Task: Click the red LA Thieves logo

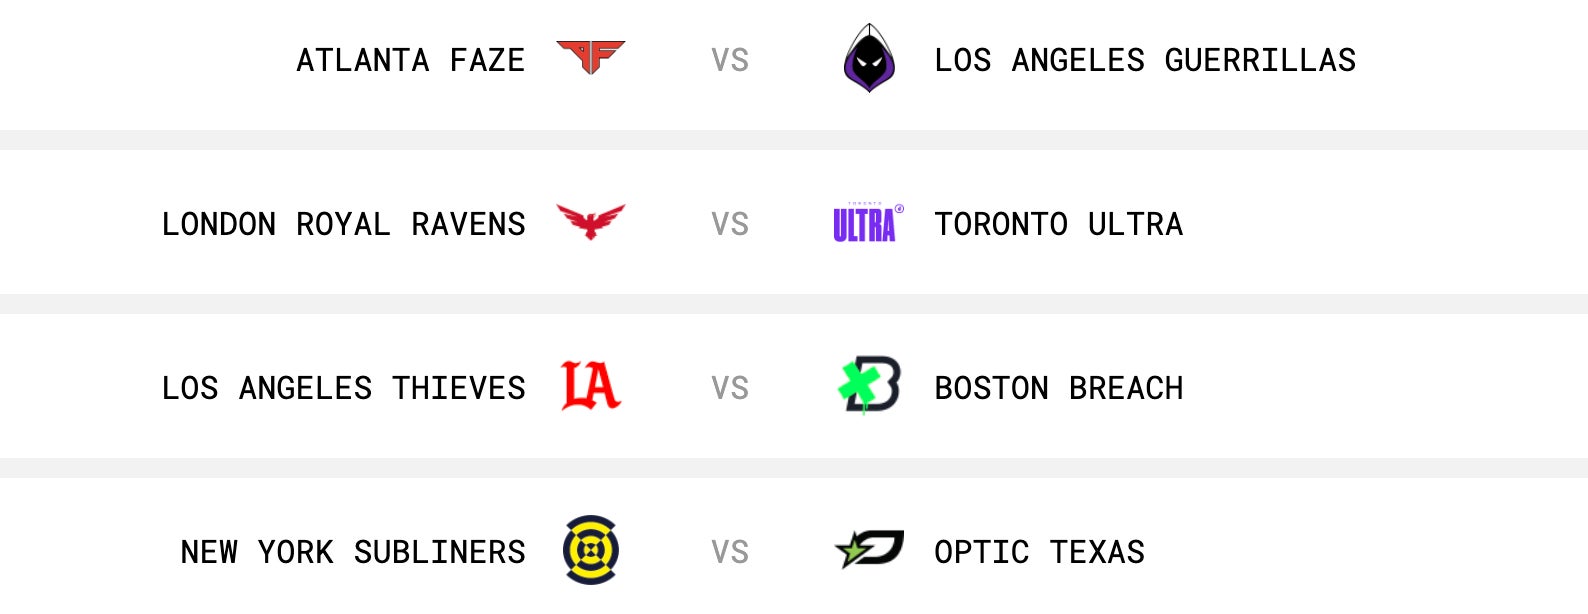Action: click(590, 386)
